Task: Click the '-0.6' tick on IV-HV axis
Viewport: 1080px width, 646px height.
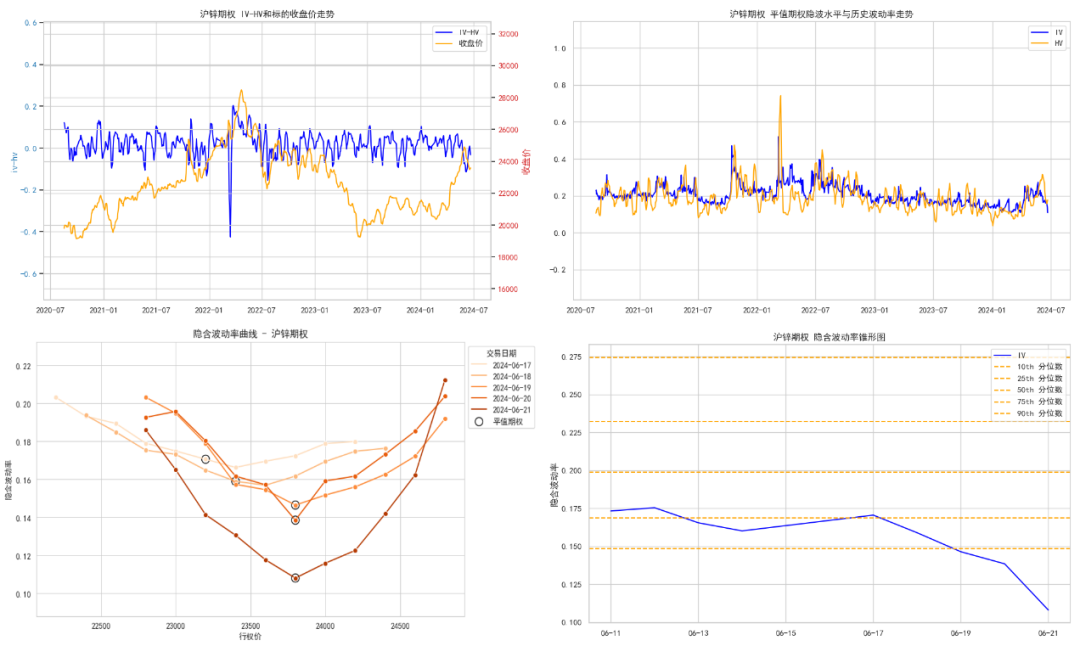Action: (30, 273)
